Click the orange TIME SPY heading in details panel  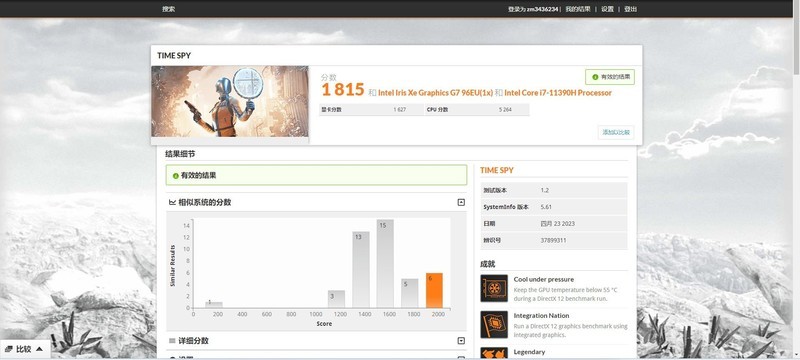click(497, 170)
